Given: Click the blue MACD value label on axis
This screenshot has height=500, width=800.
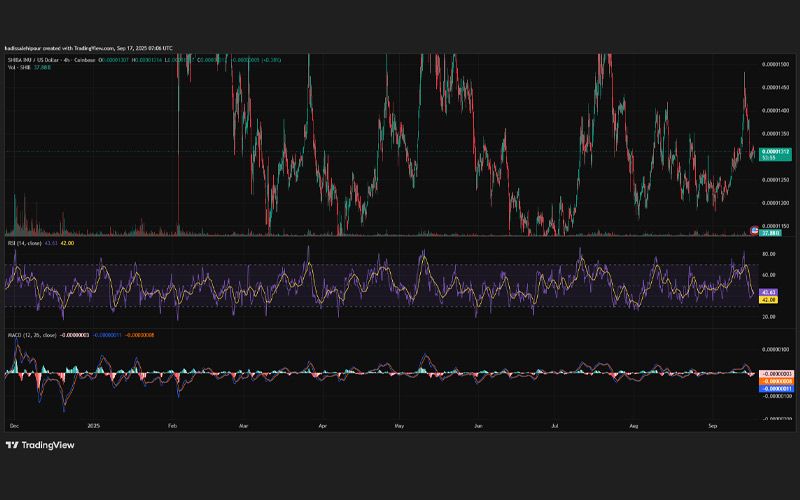Looking at the screenshot, I should click(x=776, y=388).
